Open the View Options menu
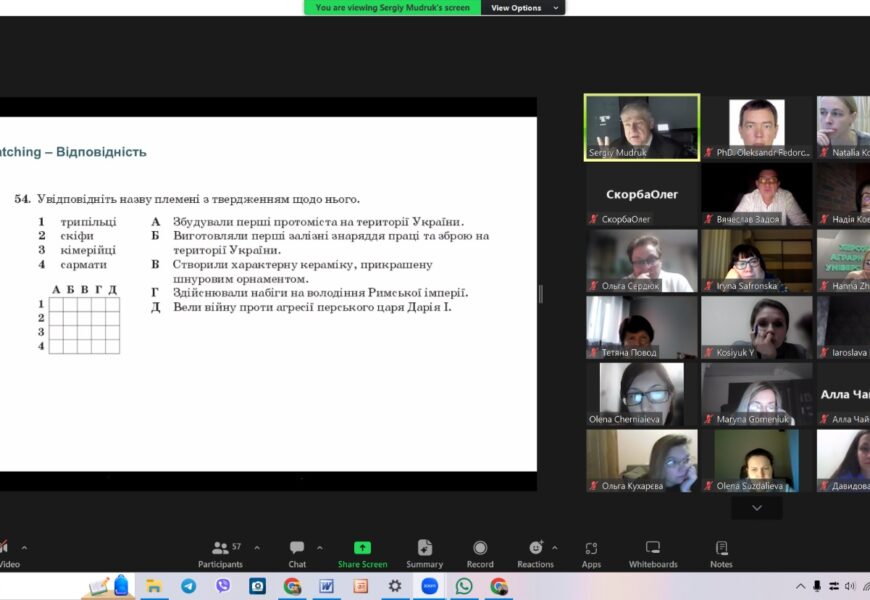Image resolution: width=870 pixels, height=600 pixels. [522, 8]
